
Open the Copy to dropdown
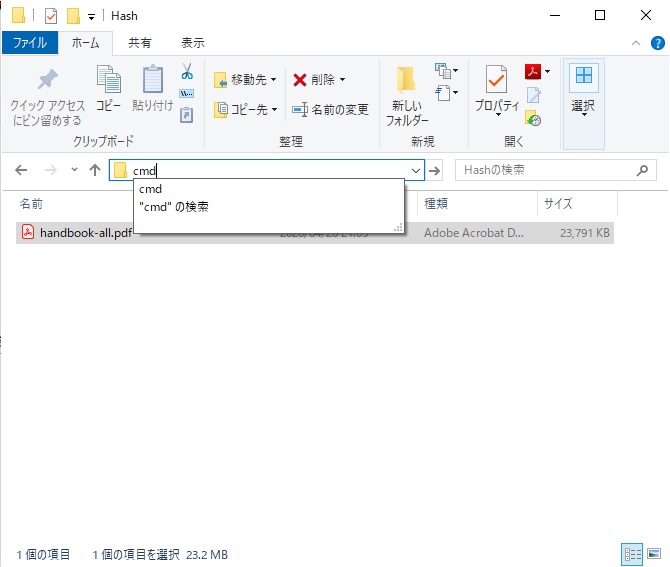click(x=245, y=110)
